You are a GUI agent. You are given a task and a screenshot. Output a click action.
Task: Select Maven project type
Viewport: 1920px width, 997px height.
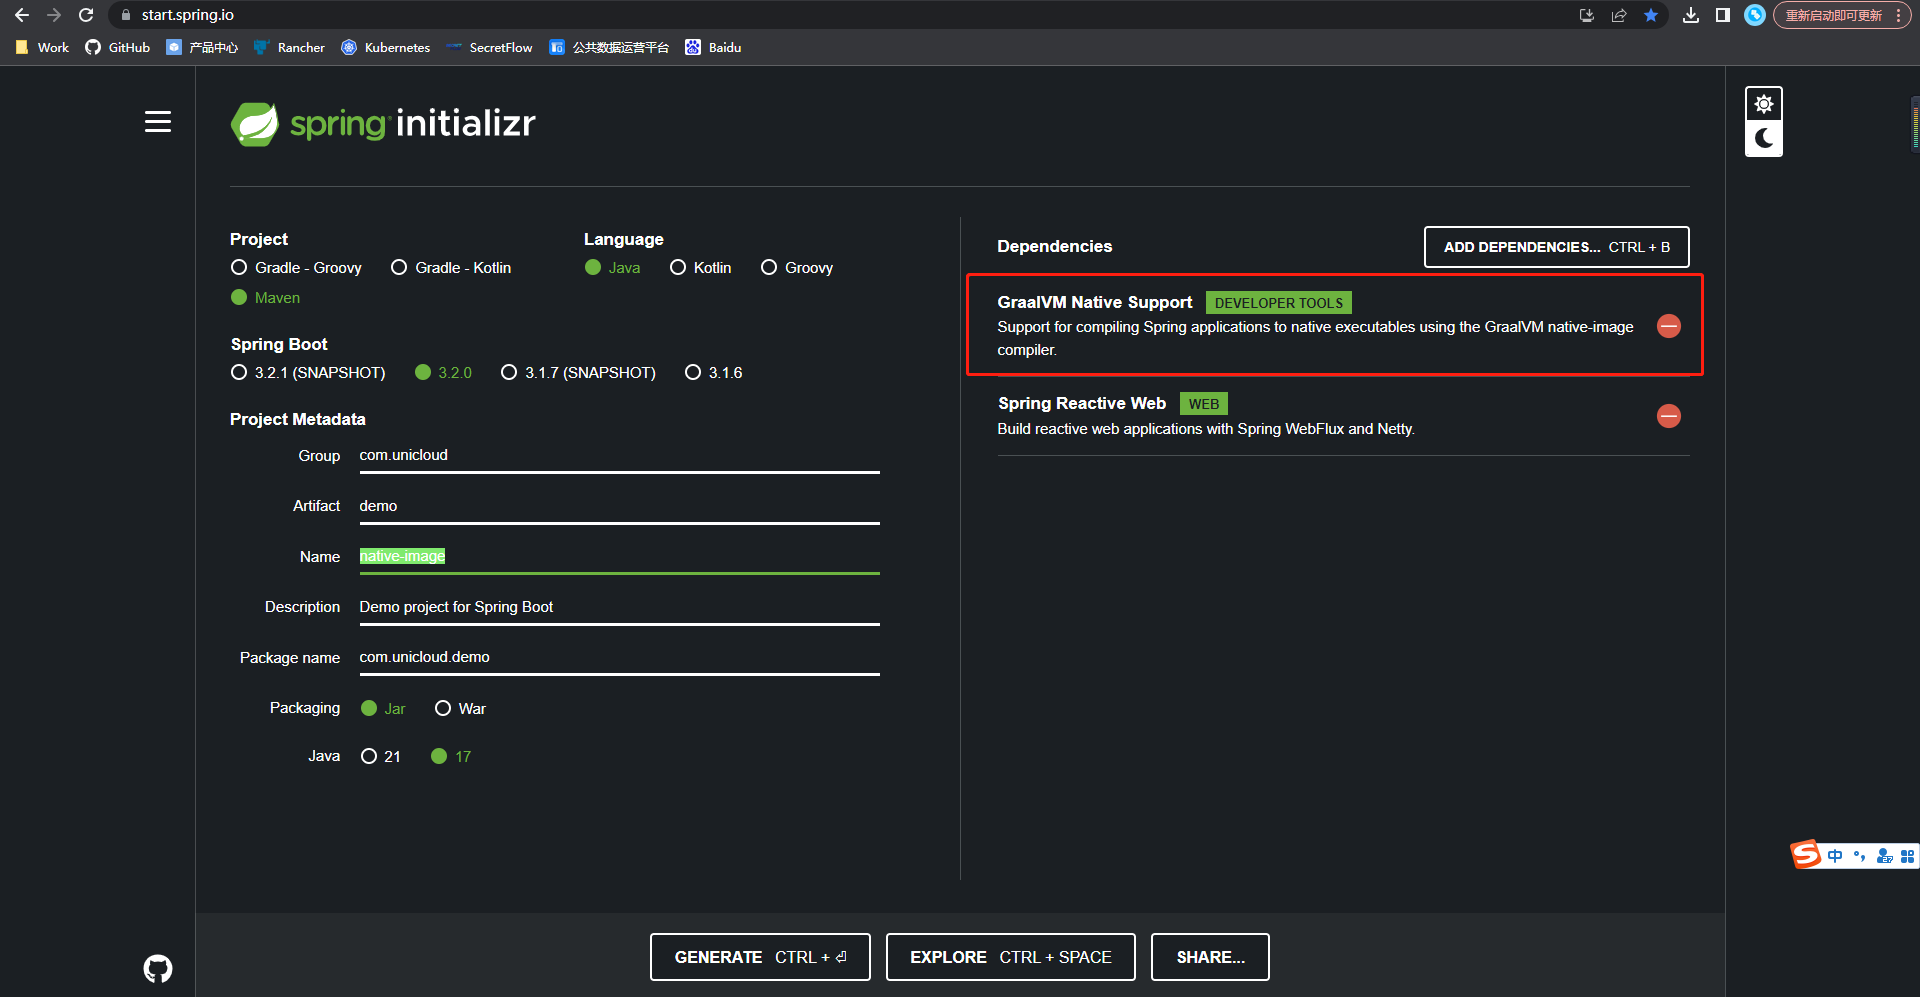(x=266, y=298)
